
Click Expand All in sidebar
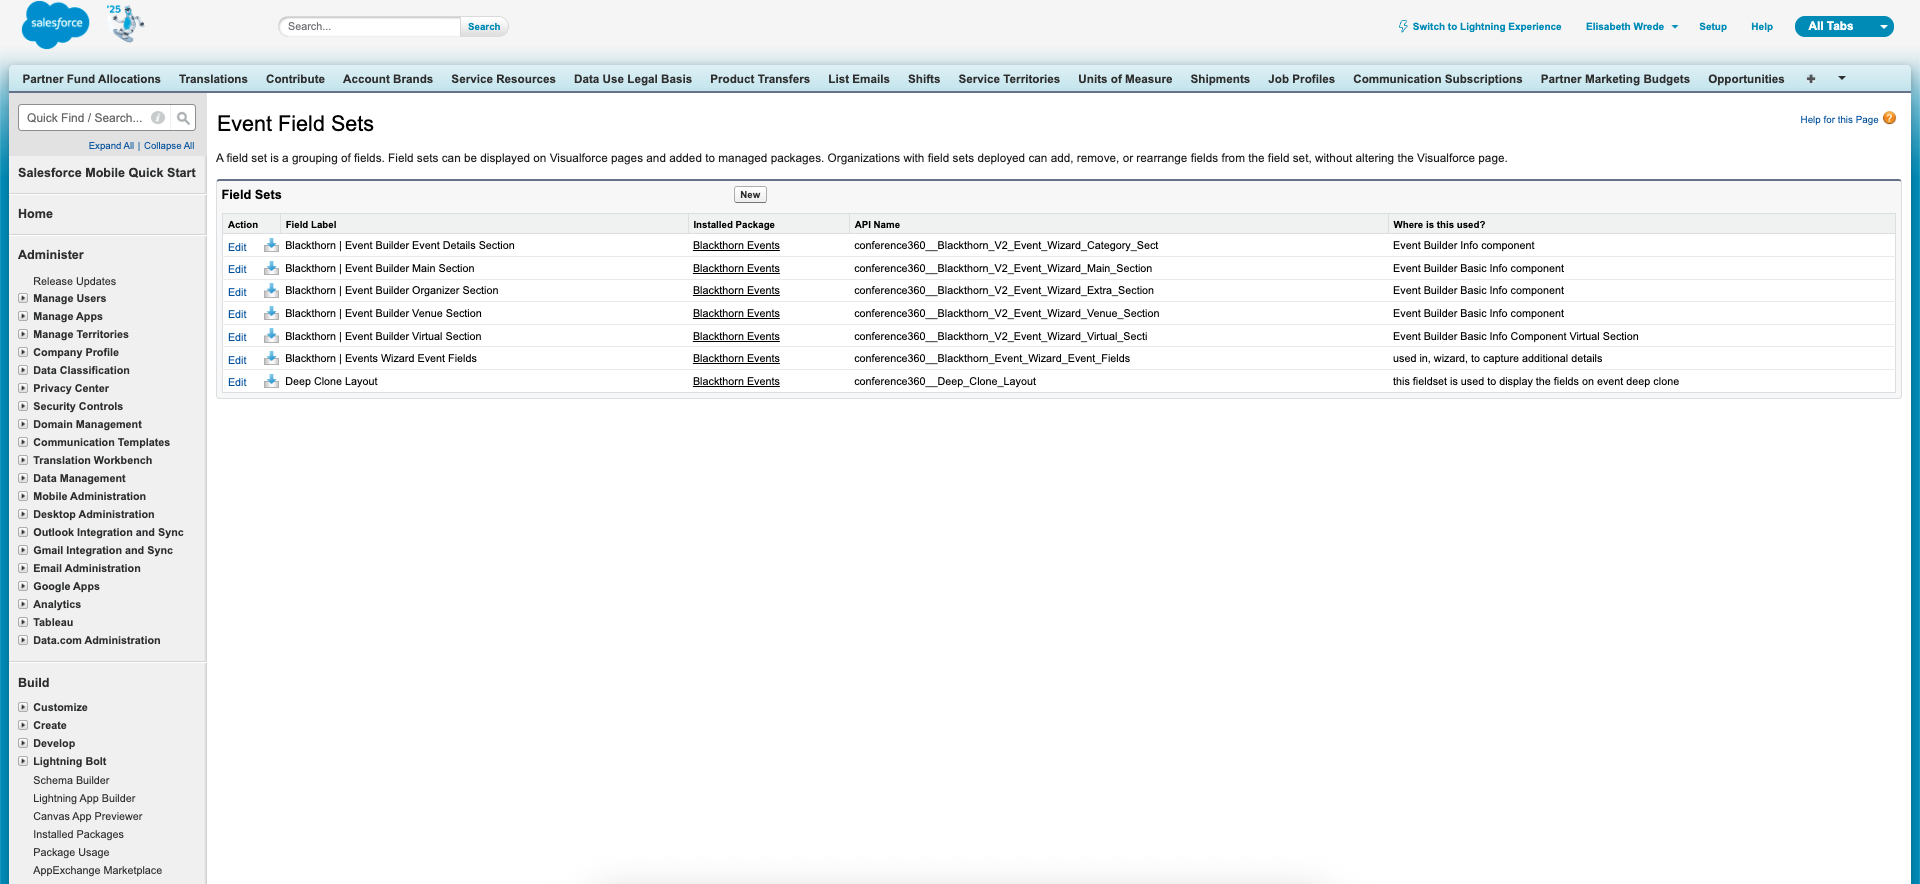[111, 146]
